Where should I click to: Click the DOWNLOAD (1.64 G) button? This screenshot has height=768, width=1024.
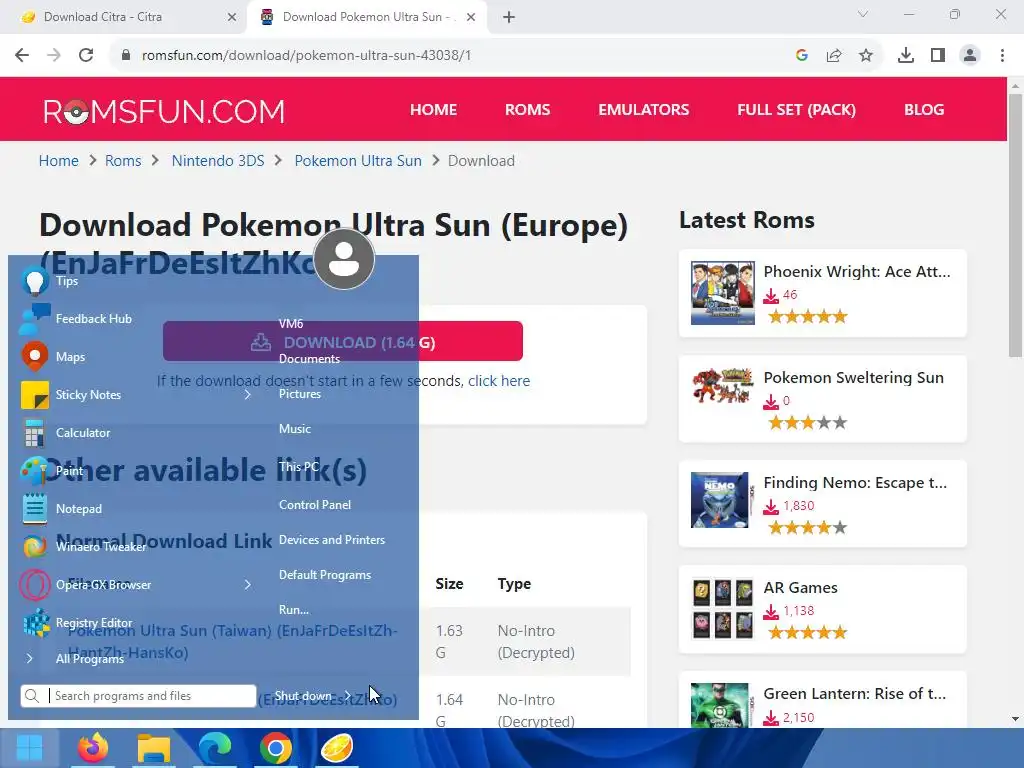click(x=343, y=341)
